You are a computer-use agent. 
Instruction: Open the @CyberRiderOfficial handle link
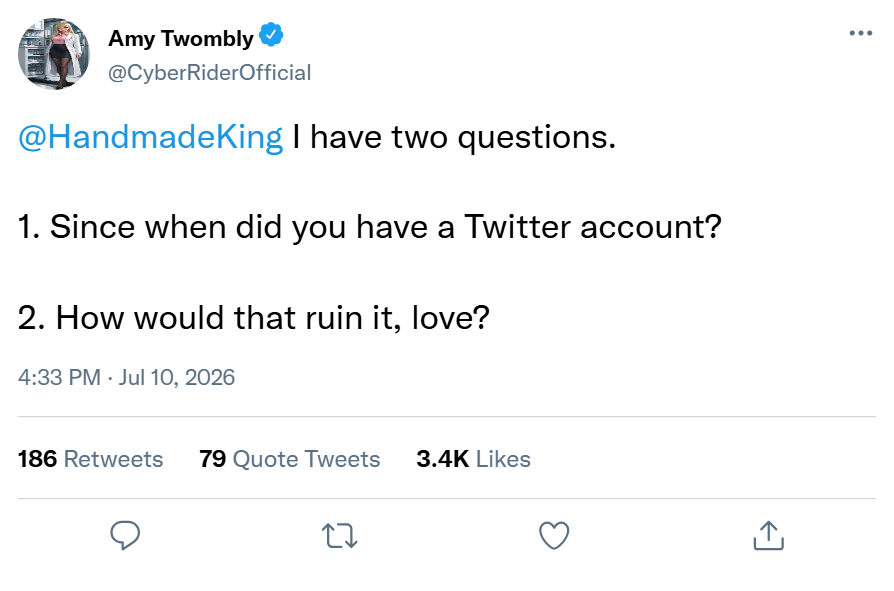coord(210,73)
